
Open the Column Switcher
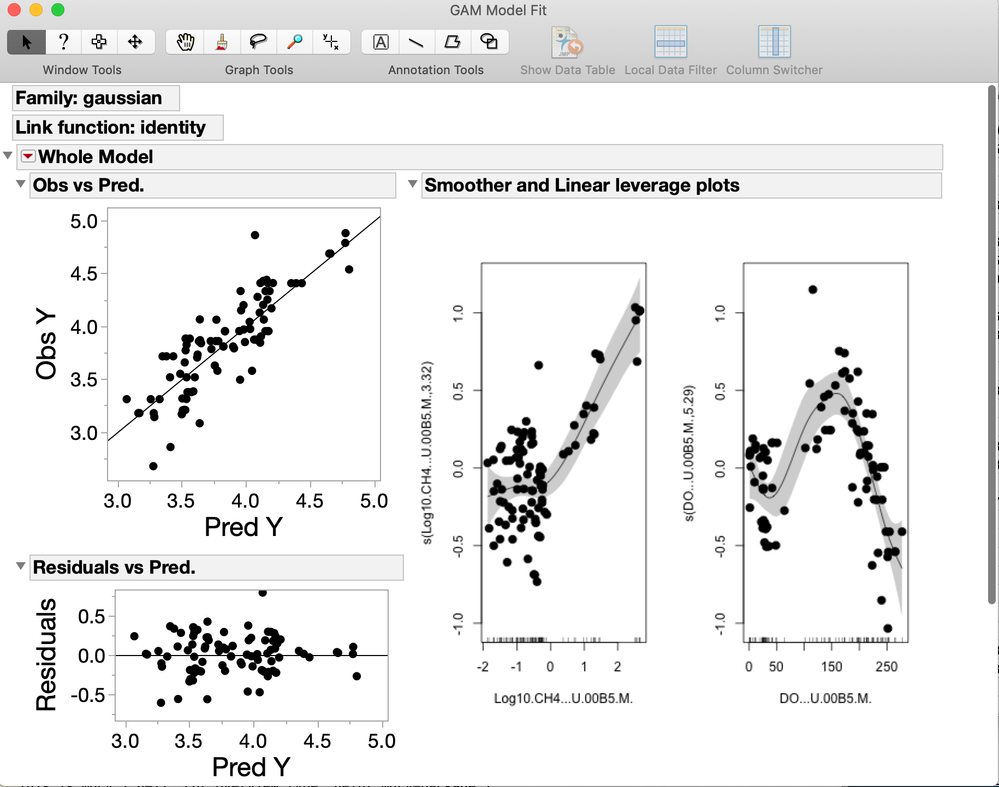(x=774, y=51)
